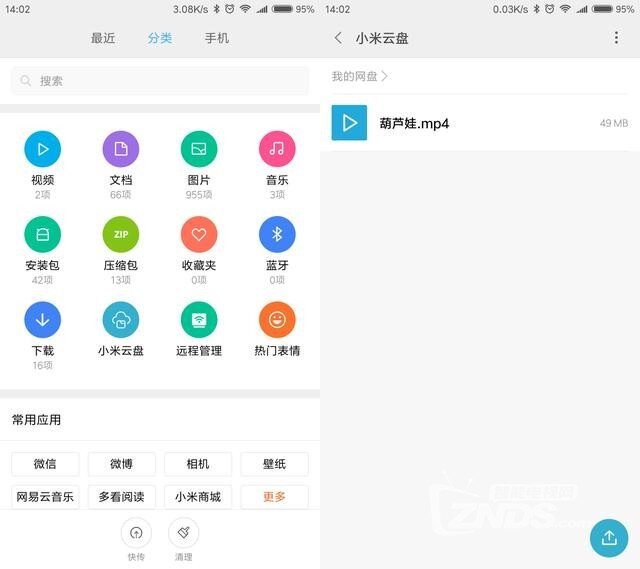Image resolution: width=640 pixels, height=569 pixels.
Task: Open the 远程管理 remote management icon
Action: tap(199, 320)
